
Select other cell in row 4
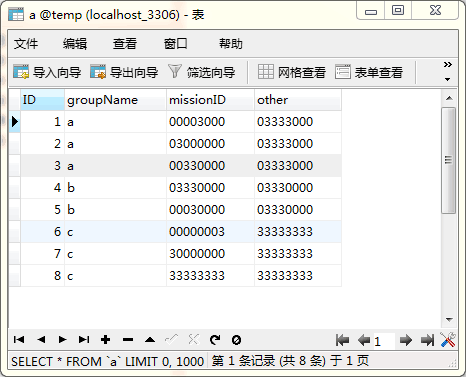(298, 188)
